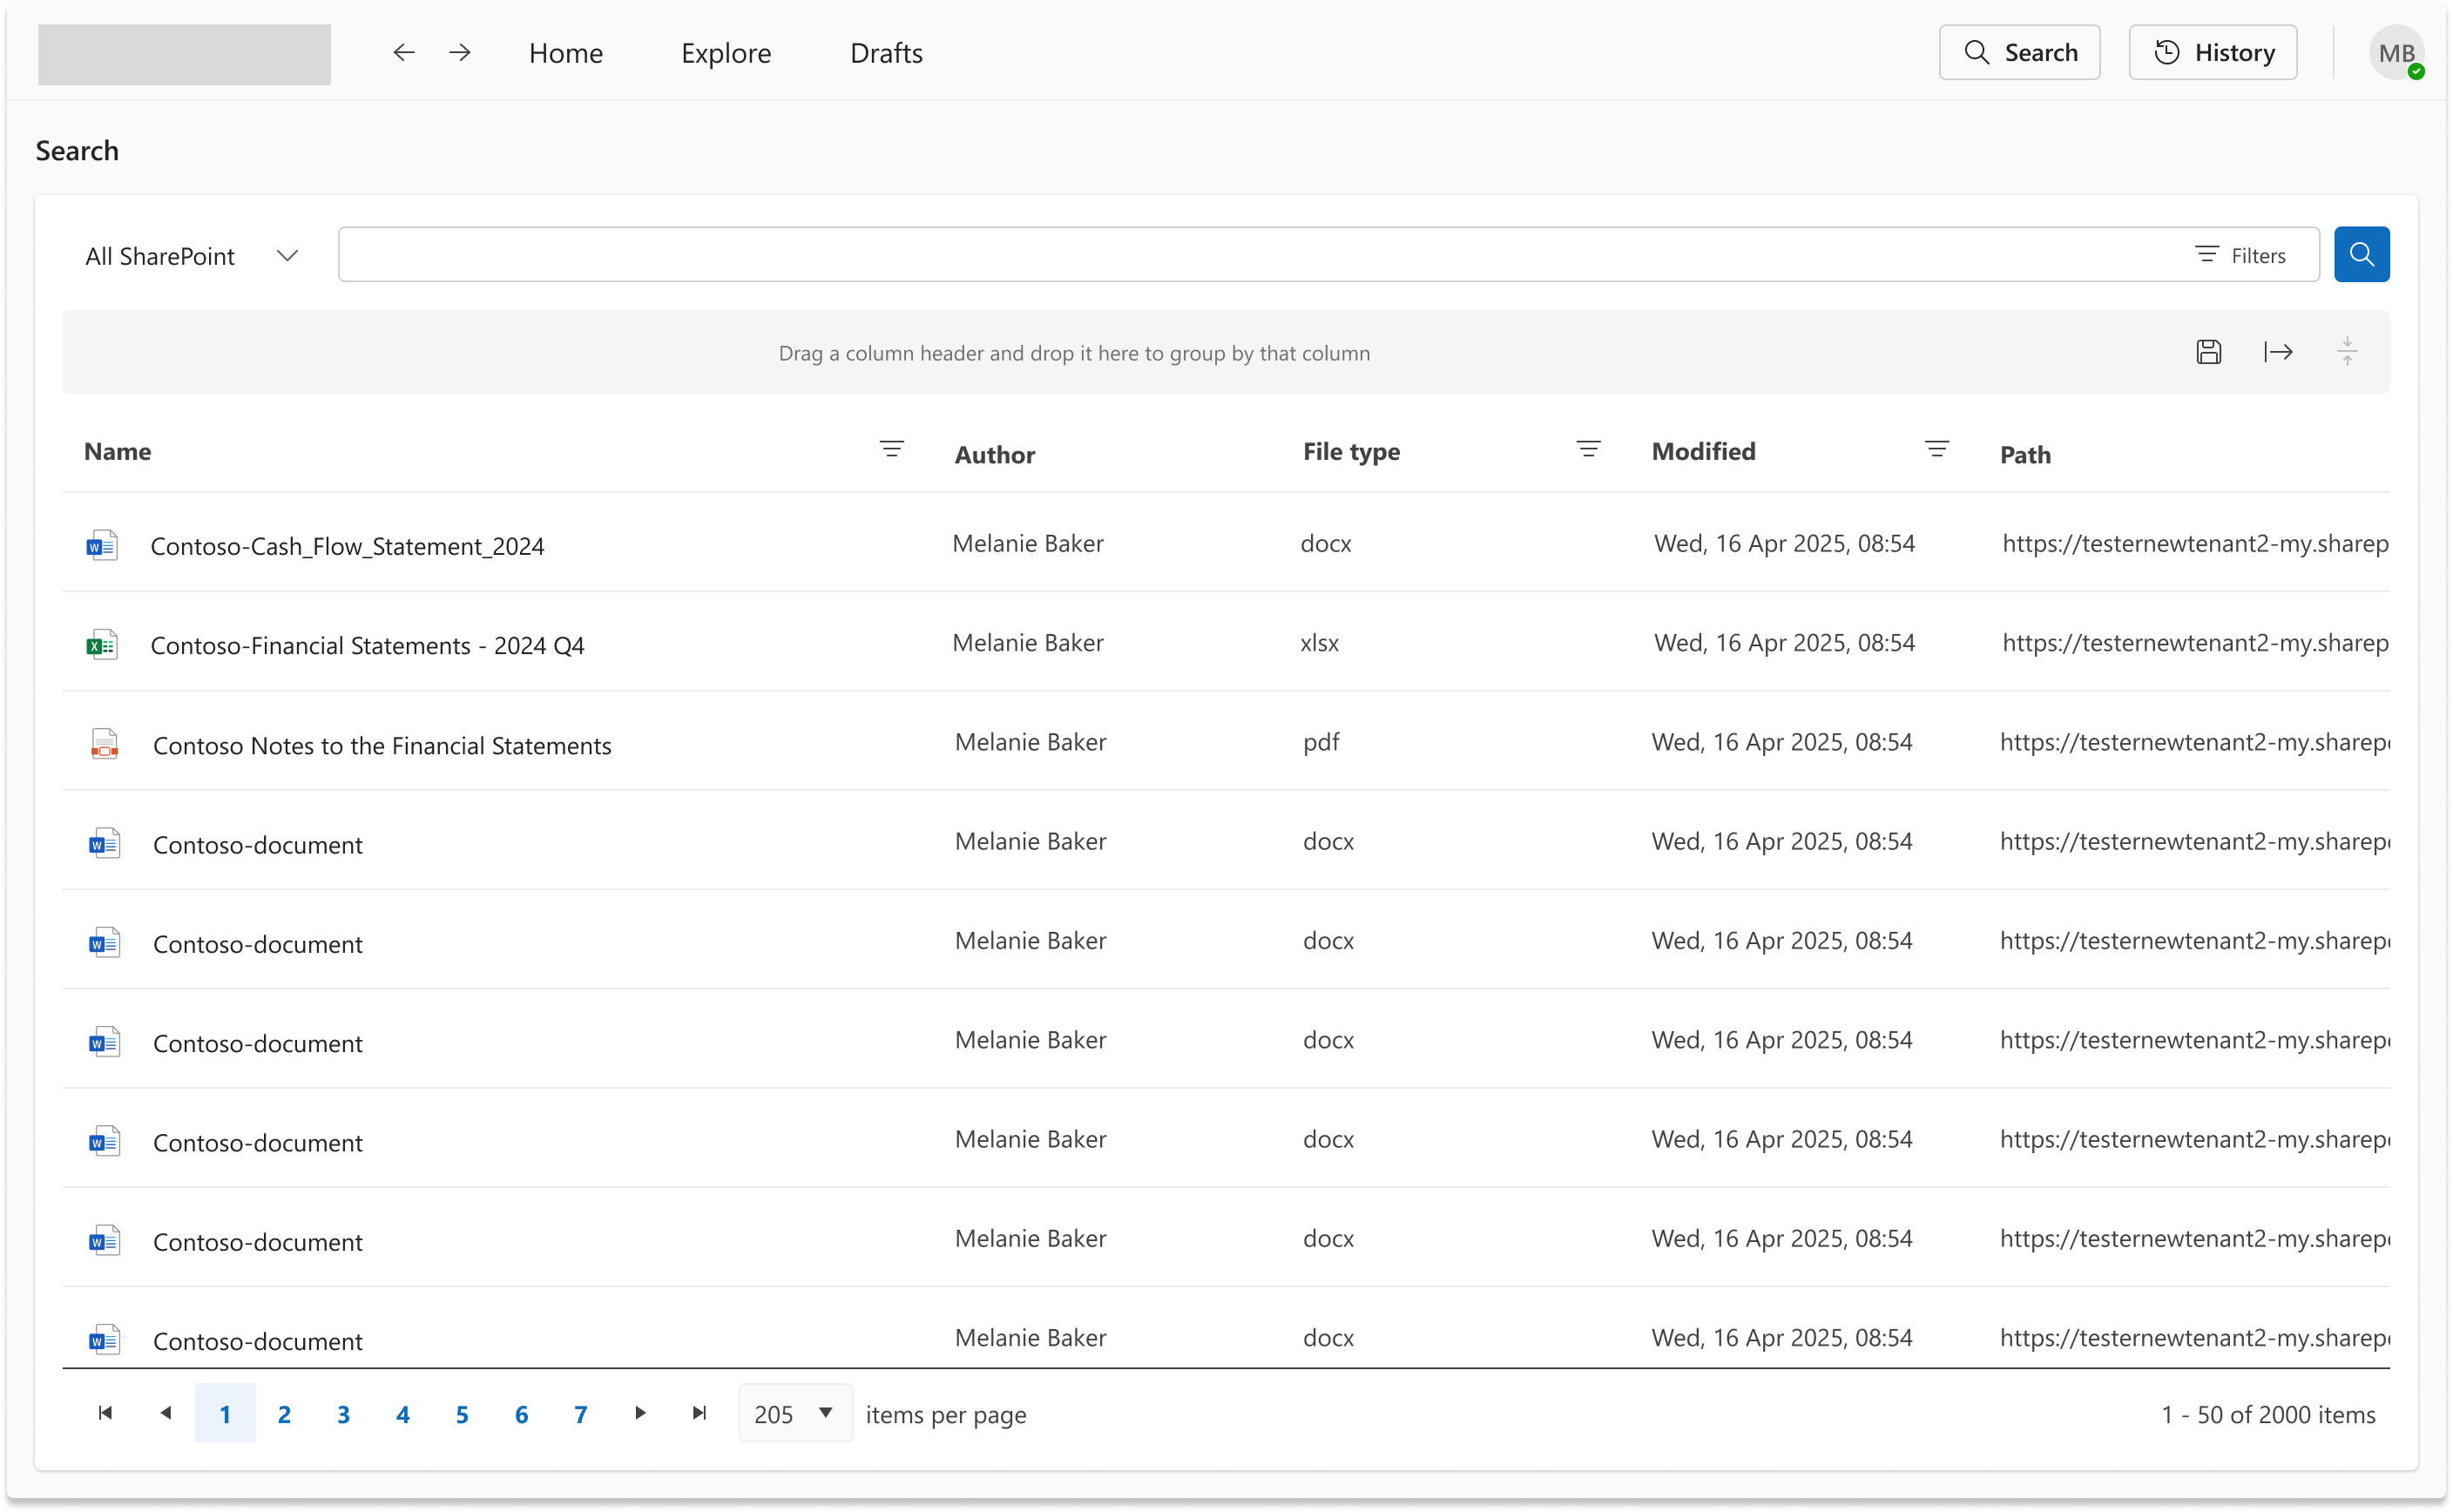
Task: Select the pdf file type cell
Action: [x=1321, y=741]
